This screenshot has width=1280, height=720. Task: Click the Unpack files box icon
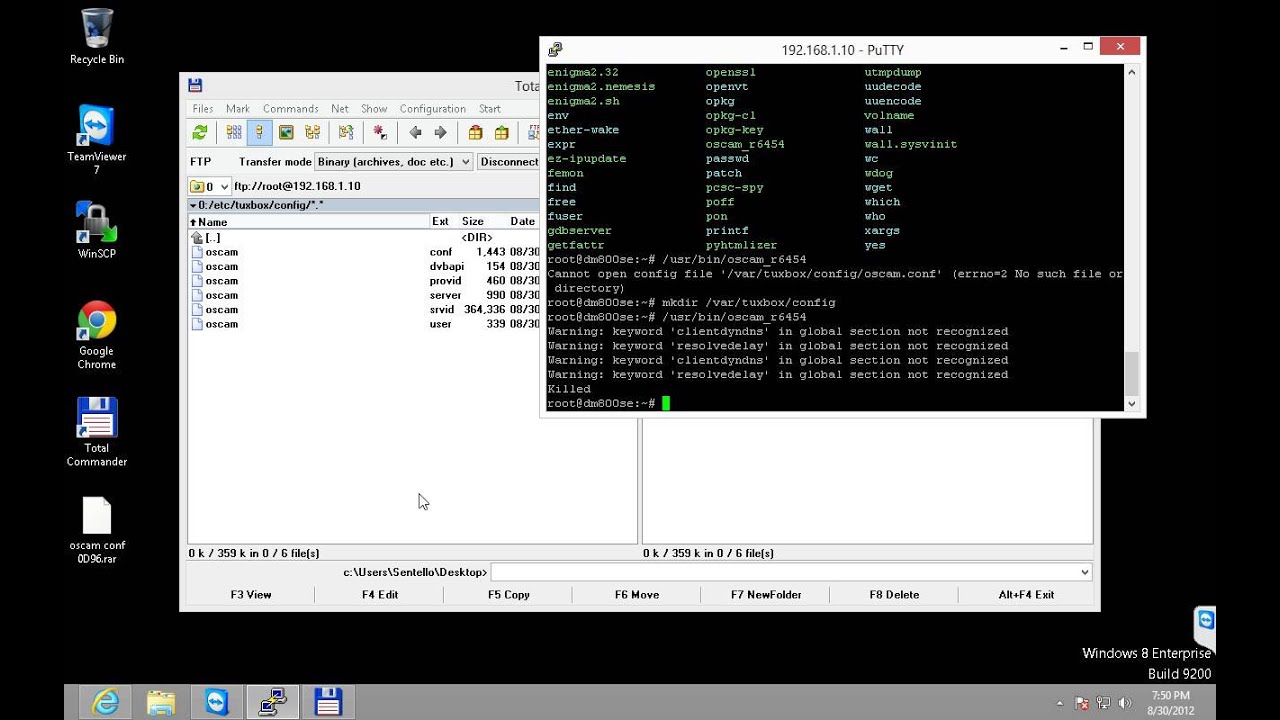pos(501,132)
